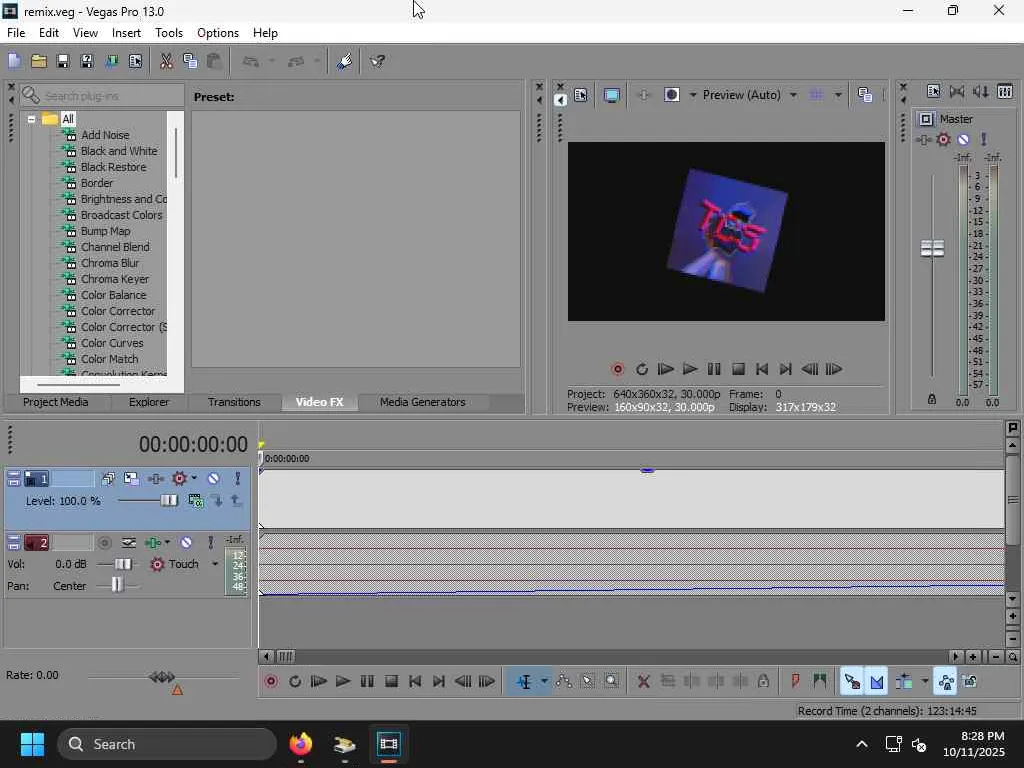Click the Insert Marker icon
The width and height of the screenshot is (1024, 768).
(x=795, y=682)
